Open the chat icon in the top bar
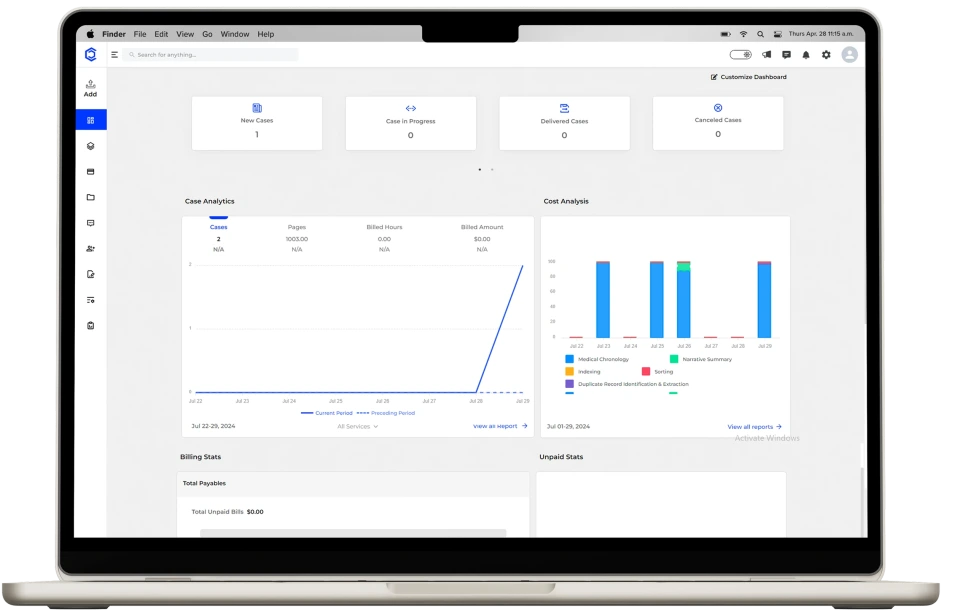This screenshot has width=960, height=615. pyautogui.click(x=786, y=54)
